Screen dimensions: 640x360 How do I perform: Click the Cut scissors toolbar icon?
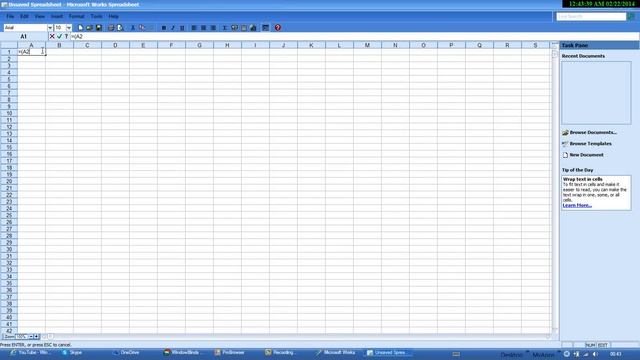click(133, 28)
